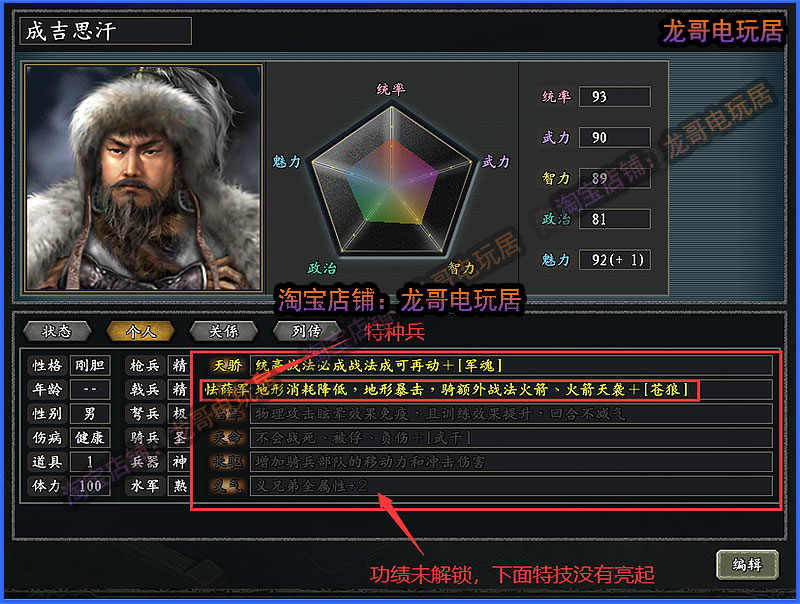This screenshot has height=604, width=800.
Task: Open the 状态 tab
Action: tap(57, 332)
